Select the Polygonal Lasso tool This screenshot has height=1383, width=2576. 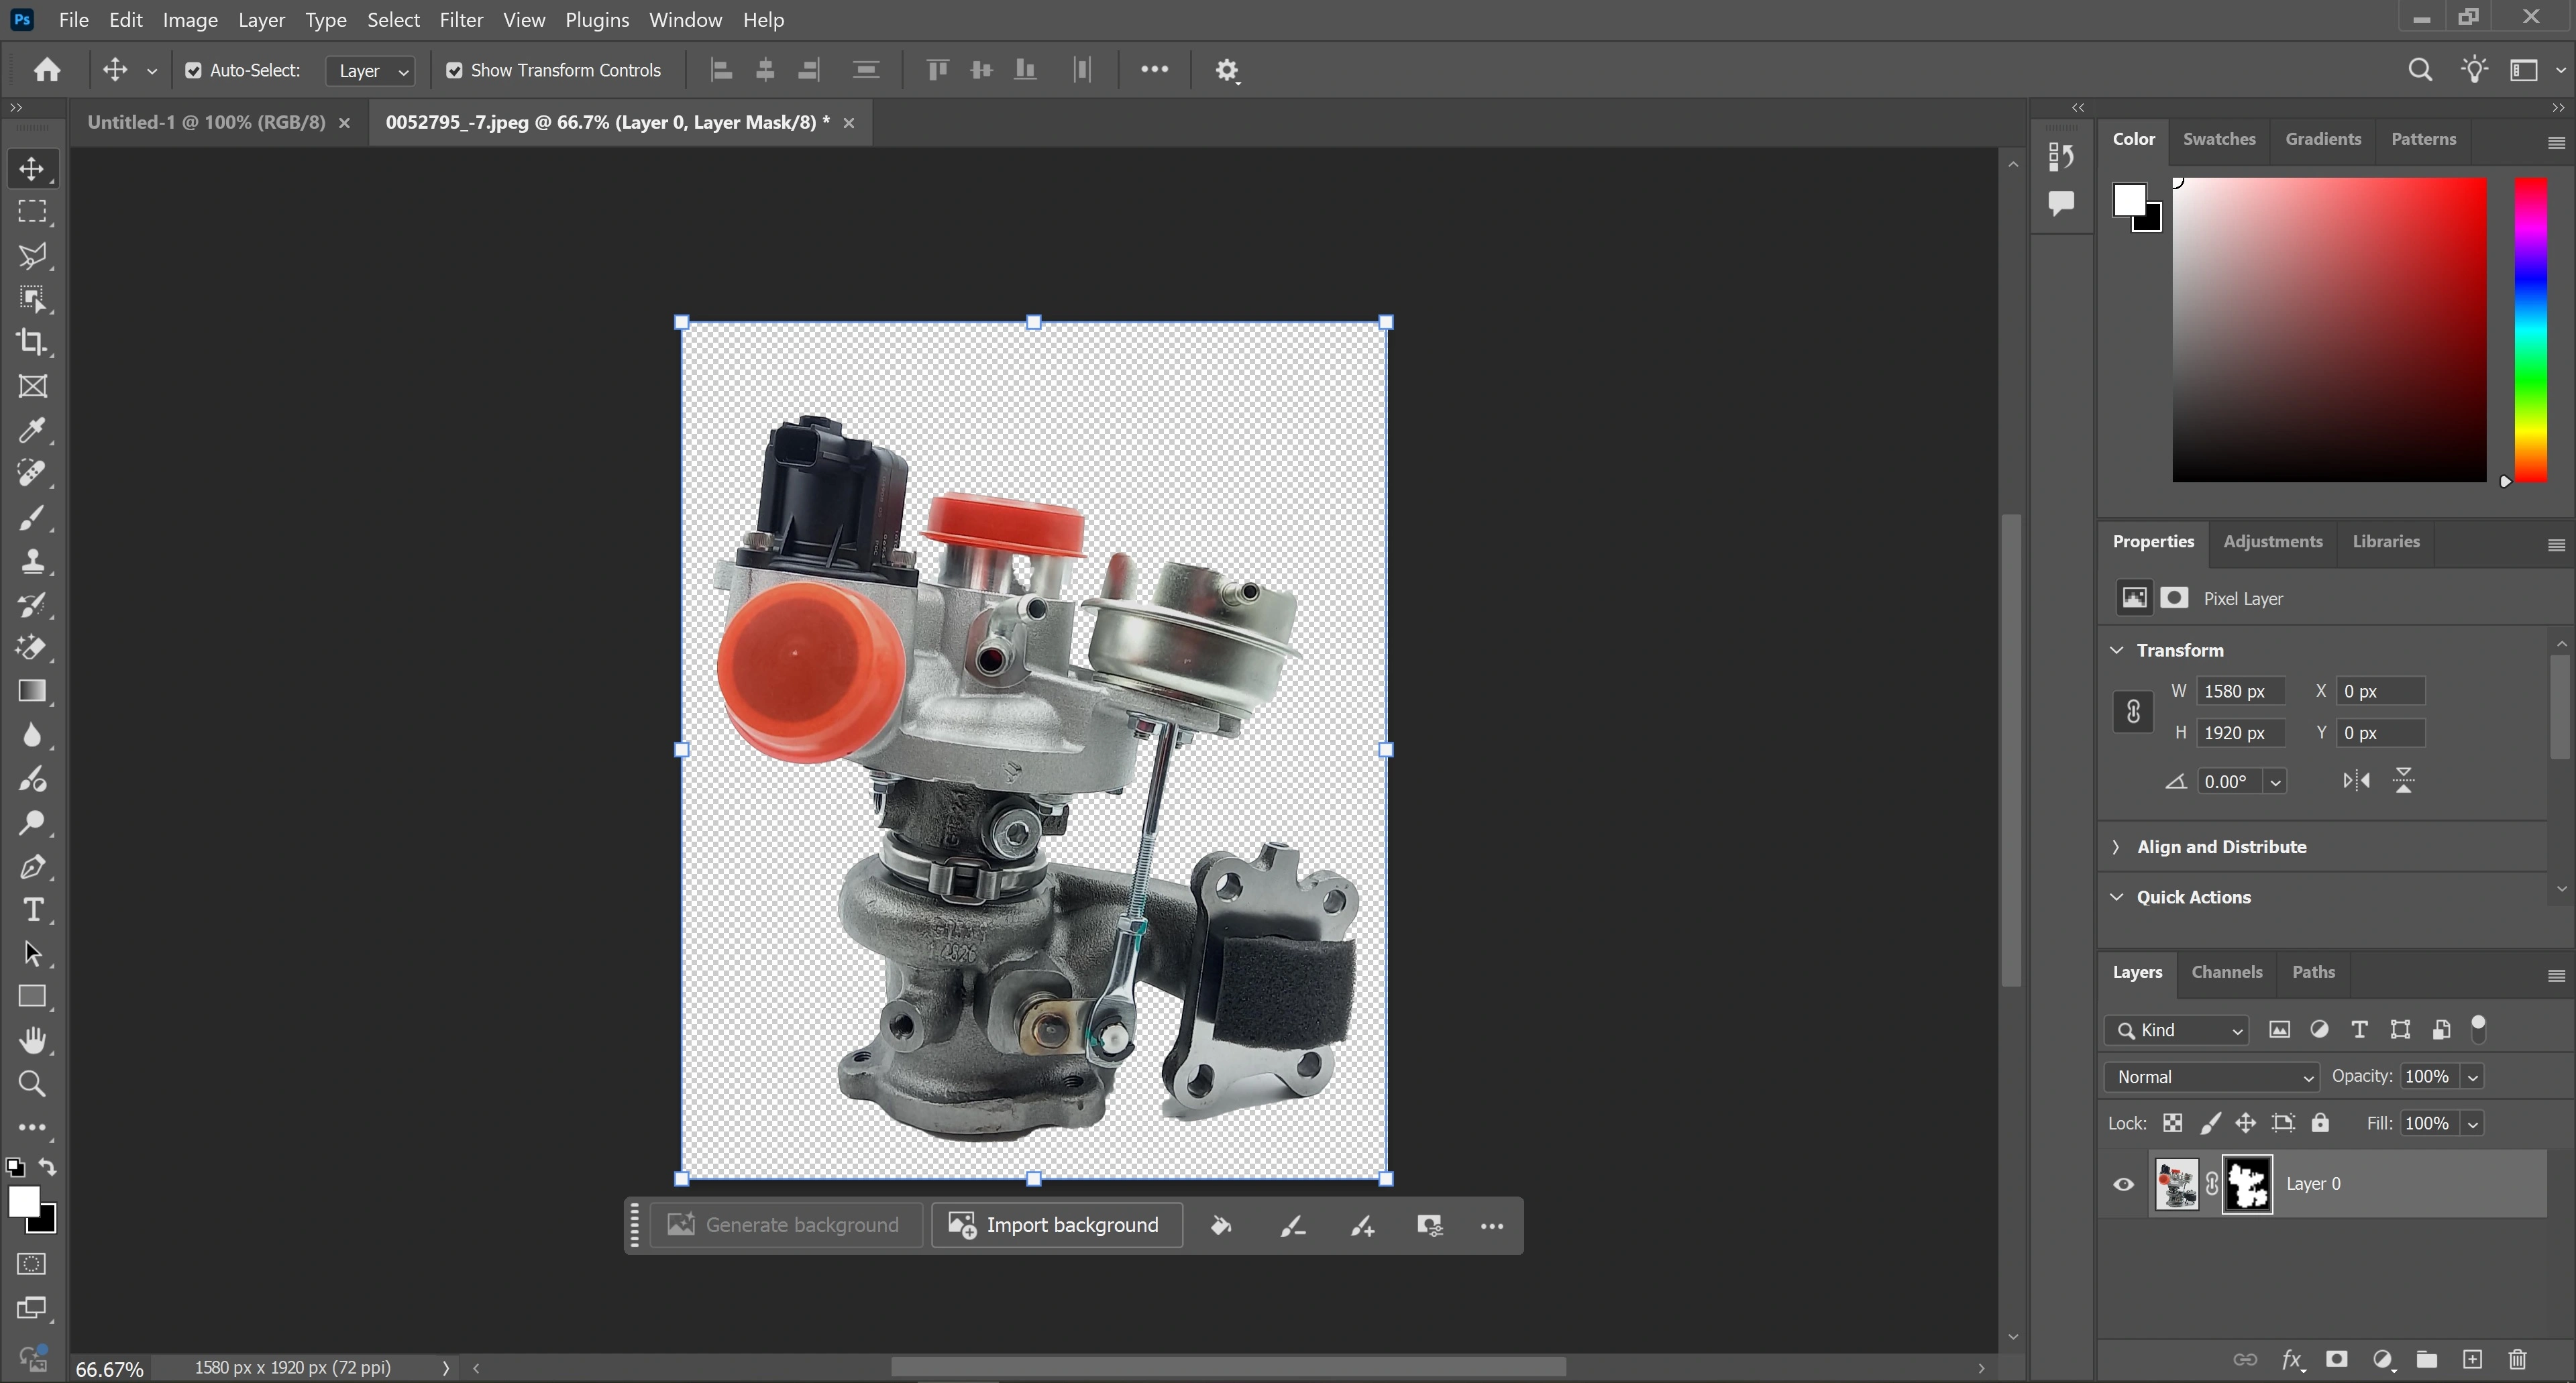[x=32, y=256]
